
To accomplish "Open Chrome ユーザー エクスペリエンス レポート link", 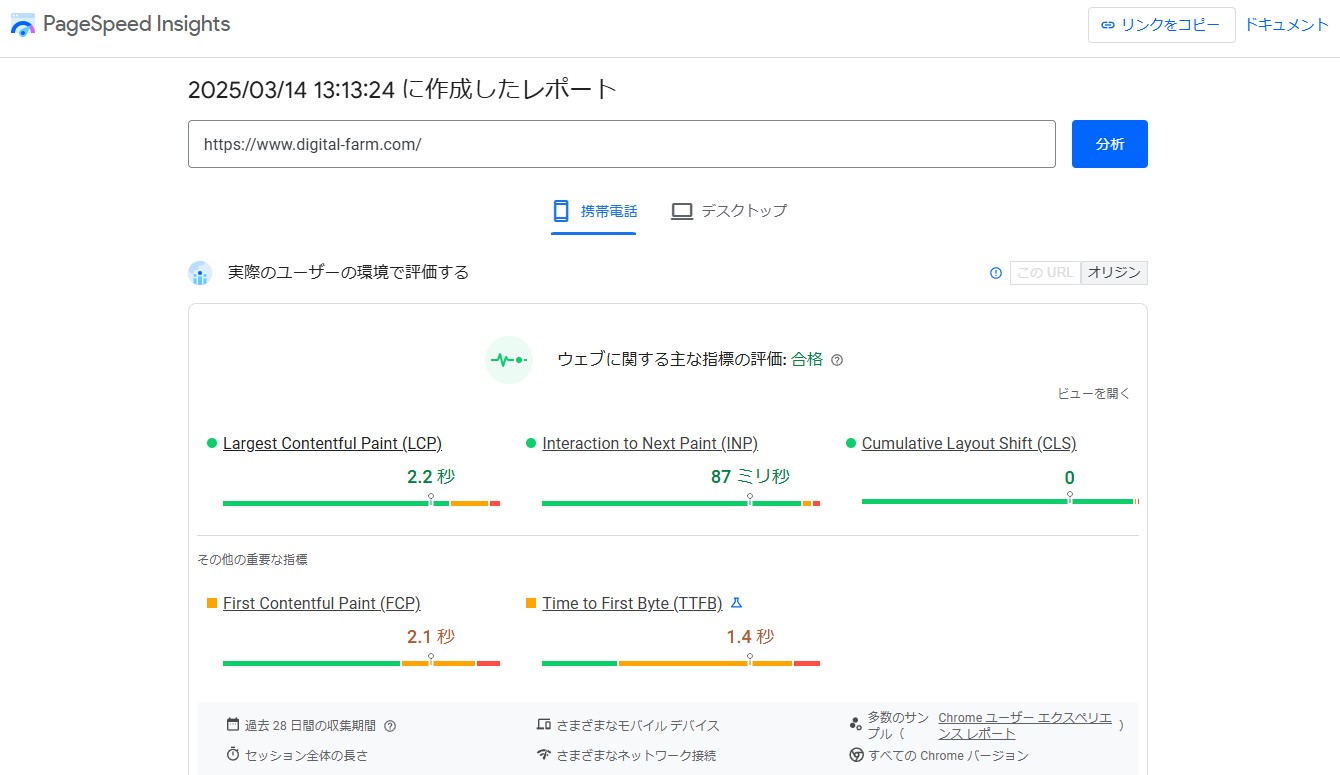I will 1025,726.
